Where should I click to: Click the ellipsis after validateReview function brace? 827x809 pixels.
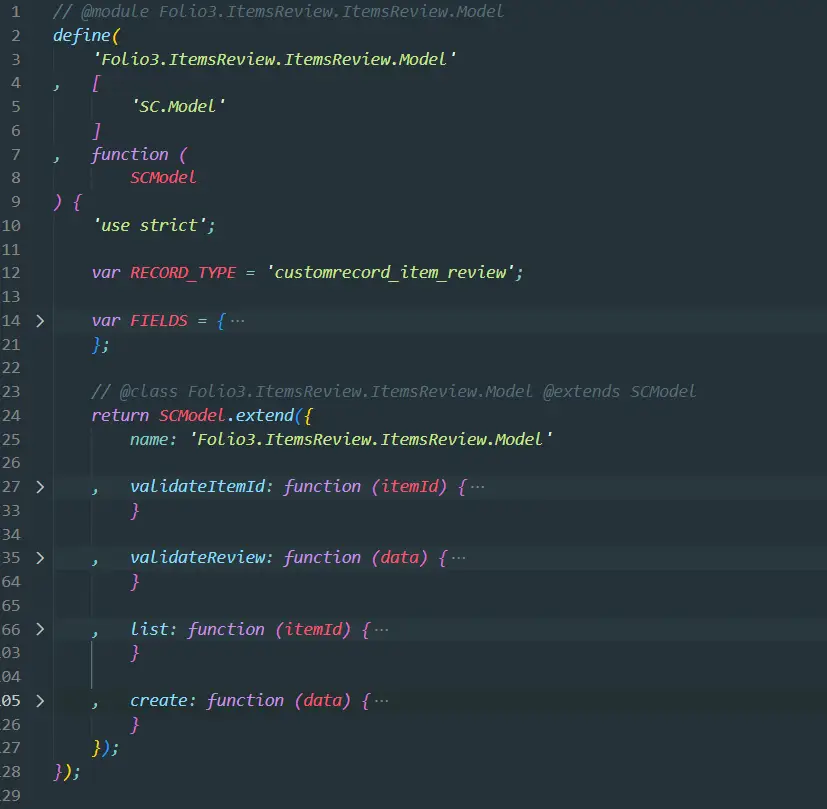pos(459,558)
